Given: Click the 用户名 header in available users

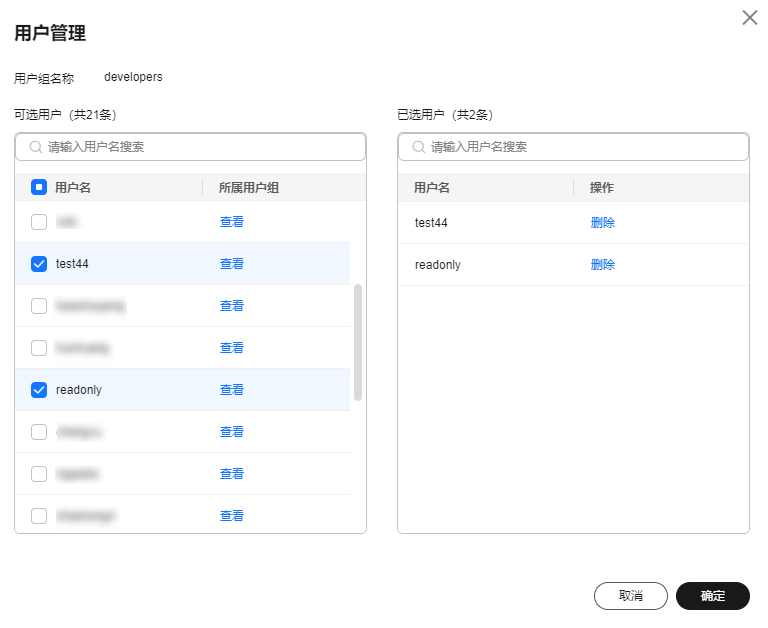Looking at the screenshot, I should click(73, 187).
